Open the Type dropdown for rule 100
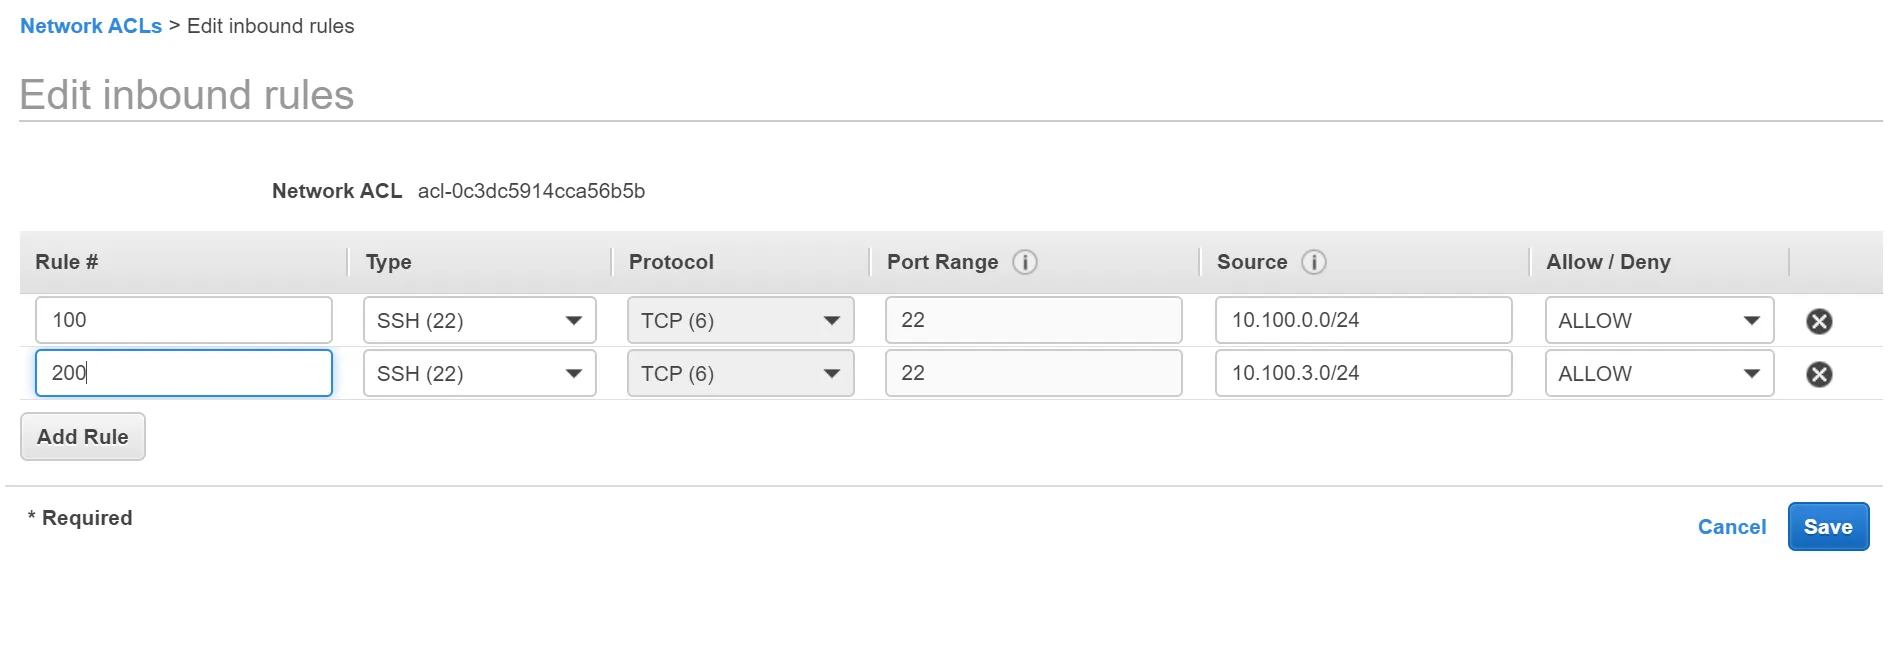This screenshot has width=1904, height=663. point(480,320)
